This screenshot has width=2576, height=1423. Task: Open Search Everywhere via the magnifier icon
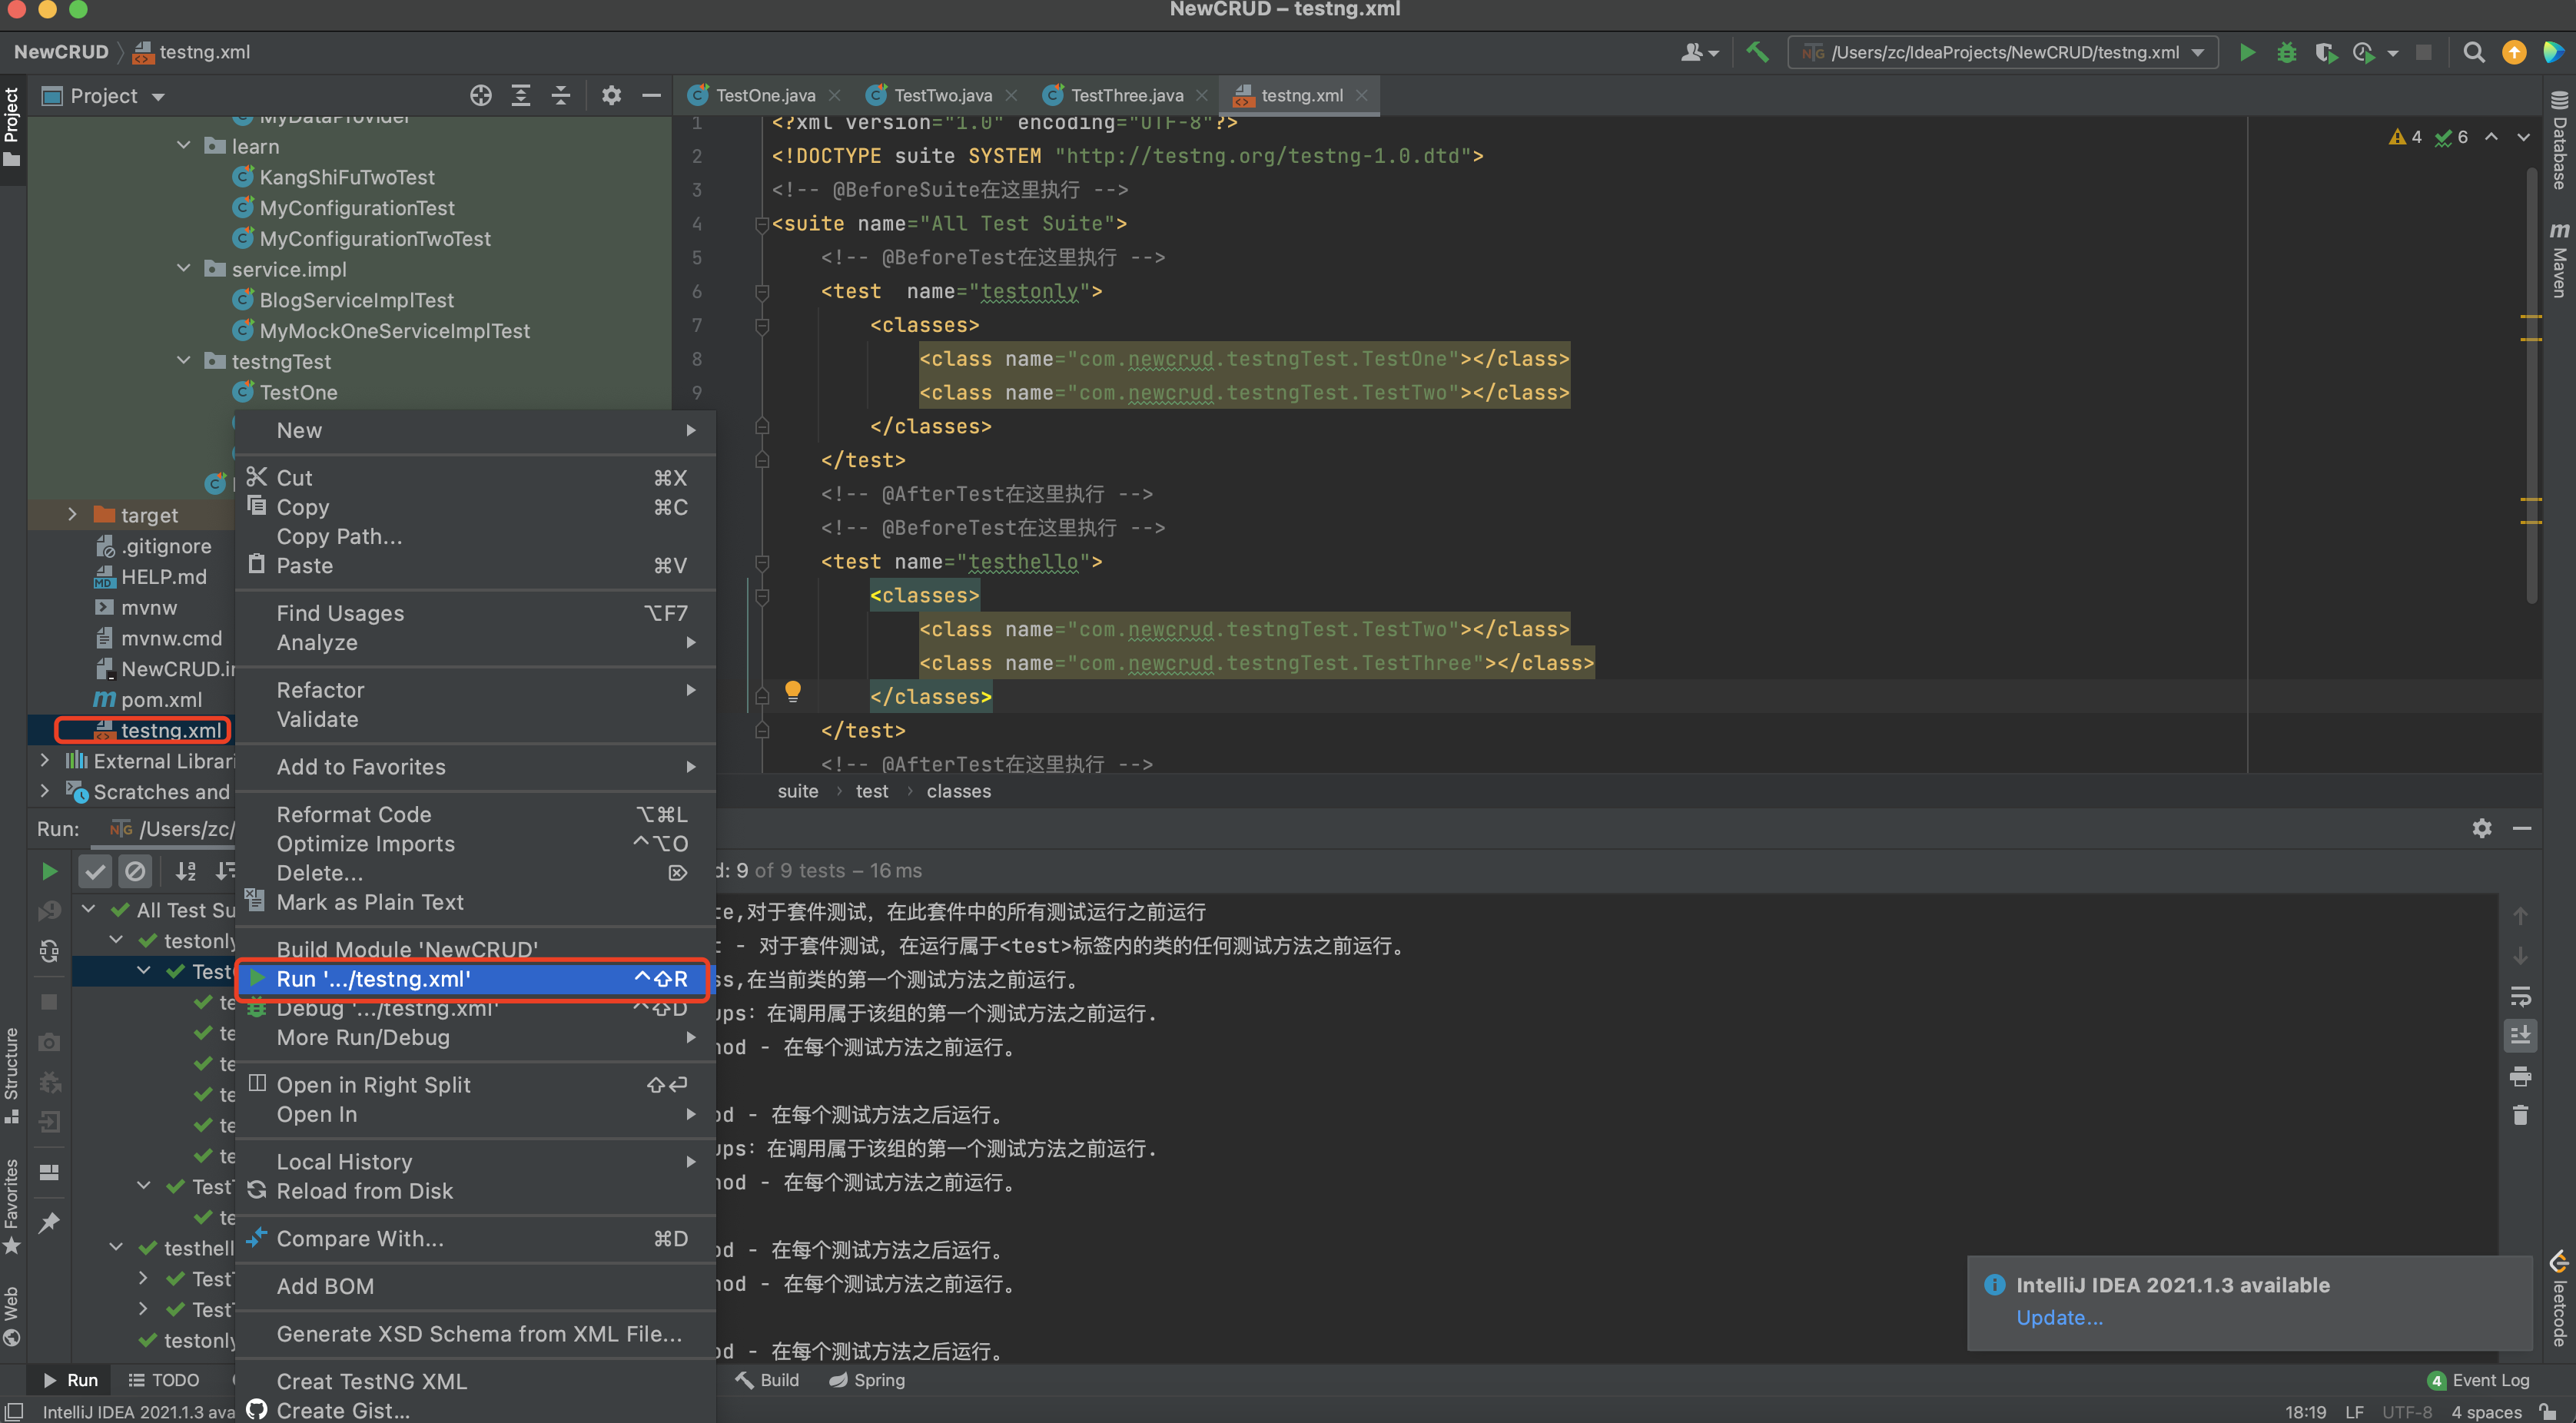pos(2473,52)
